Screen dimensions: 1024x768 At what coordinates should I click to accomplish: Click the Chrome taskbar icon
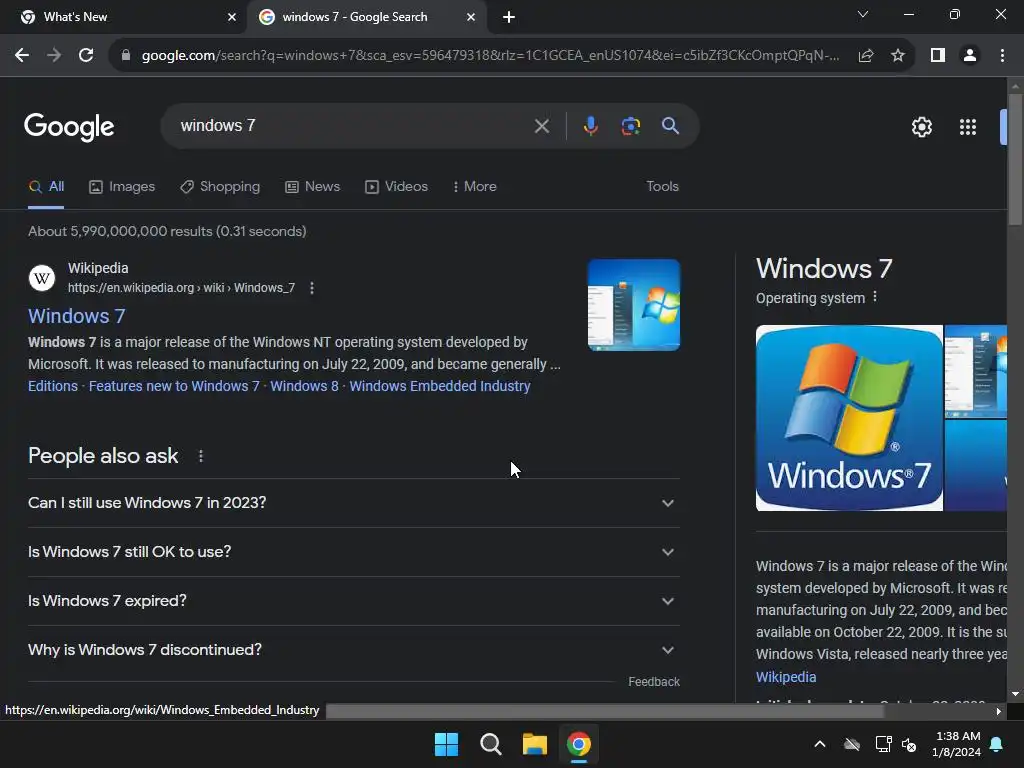point(579,744)
